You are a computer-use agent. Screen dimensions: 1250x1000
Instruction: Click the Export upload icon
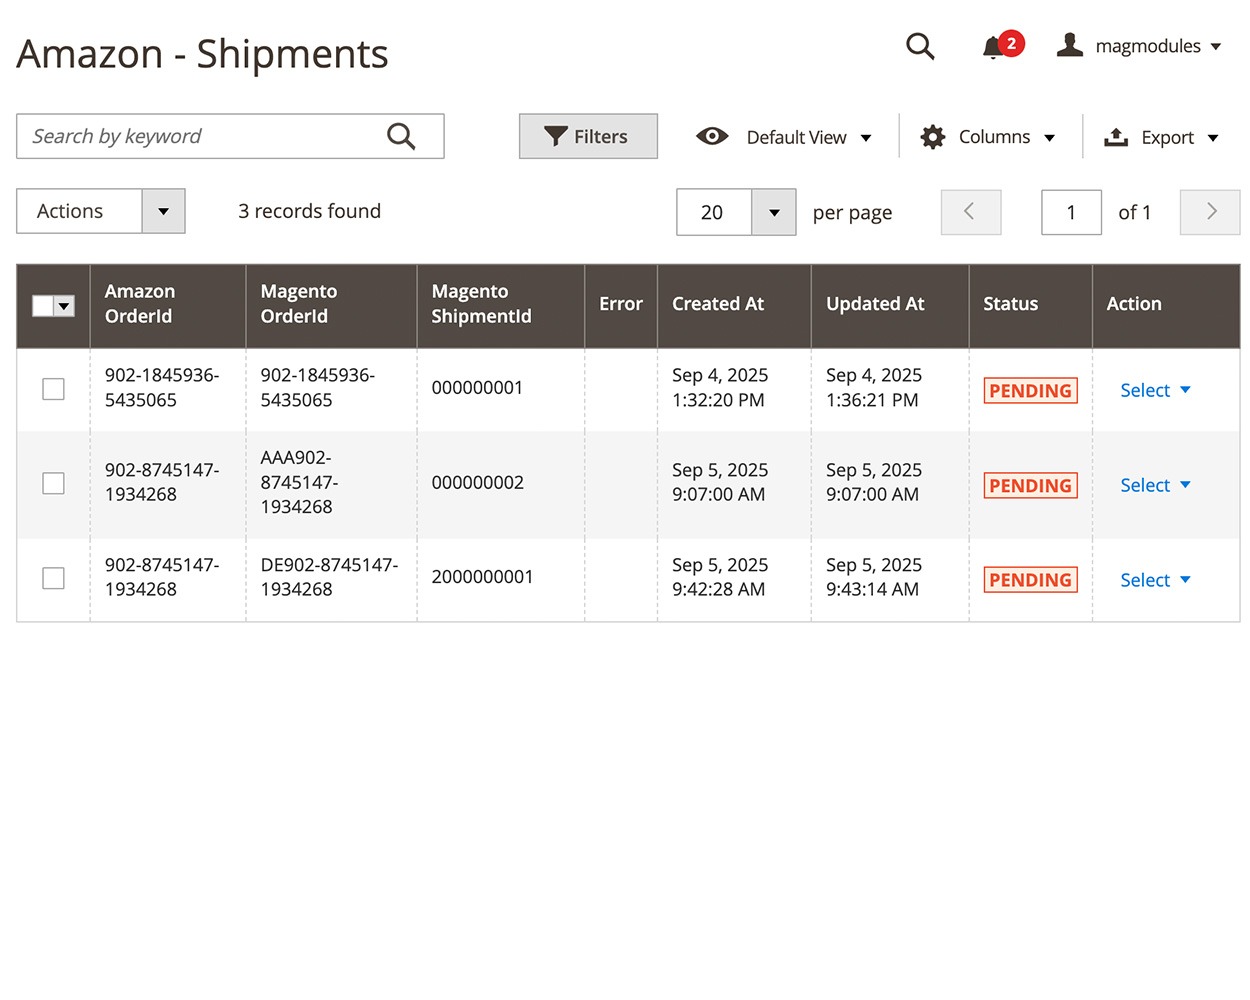click(1115, 137)
